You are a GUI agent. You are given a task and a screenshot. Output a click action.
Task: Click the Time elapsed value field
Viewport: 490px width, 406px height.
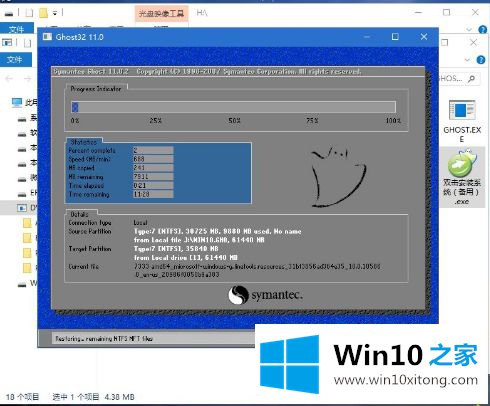click(153, 185)
